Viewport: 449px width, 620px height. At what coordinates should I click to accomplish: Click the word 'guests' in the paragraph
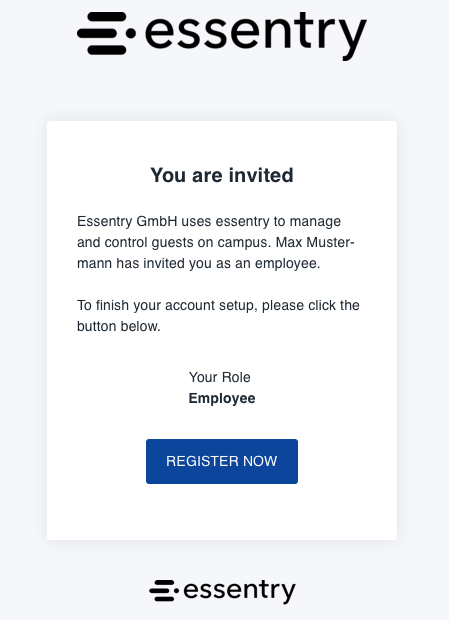tap(172, 243)
